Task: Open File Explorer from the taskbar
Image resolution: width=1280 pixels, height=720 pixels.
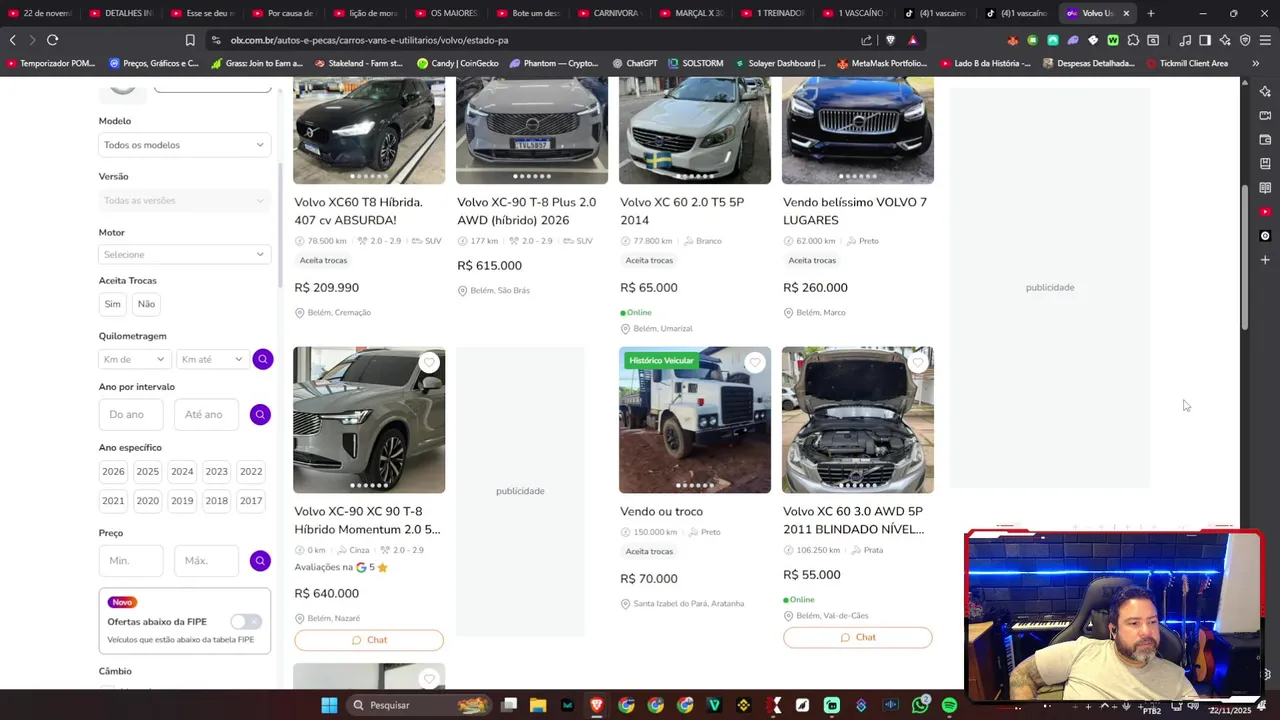Action: coord(538,705)
